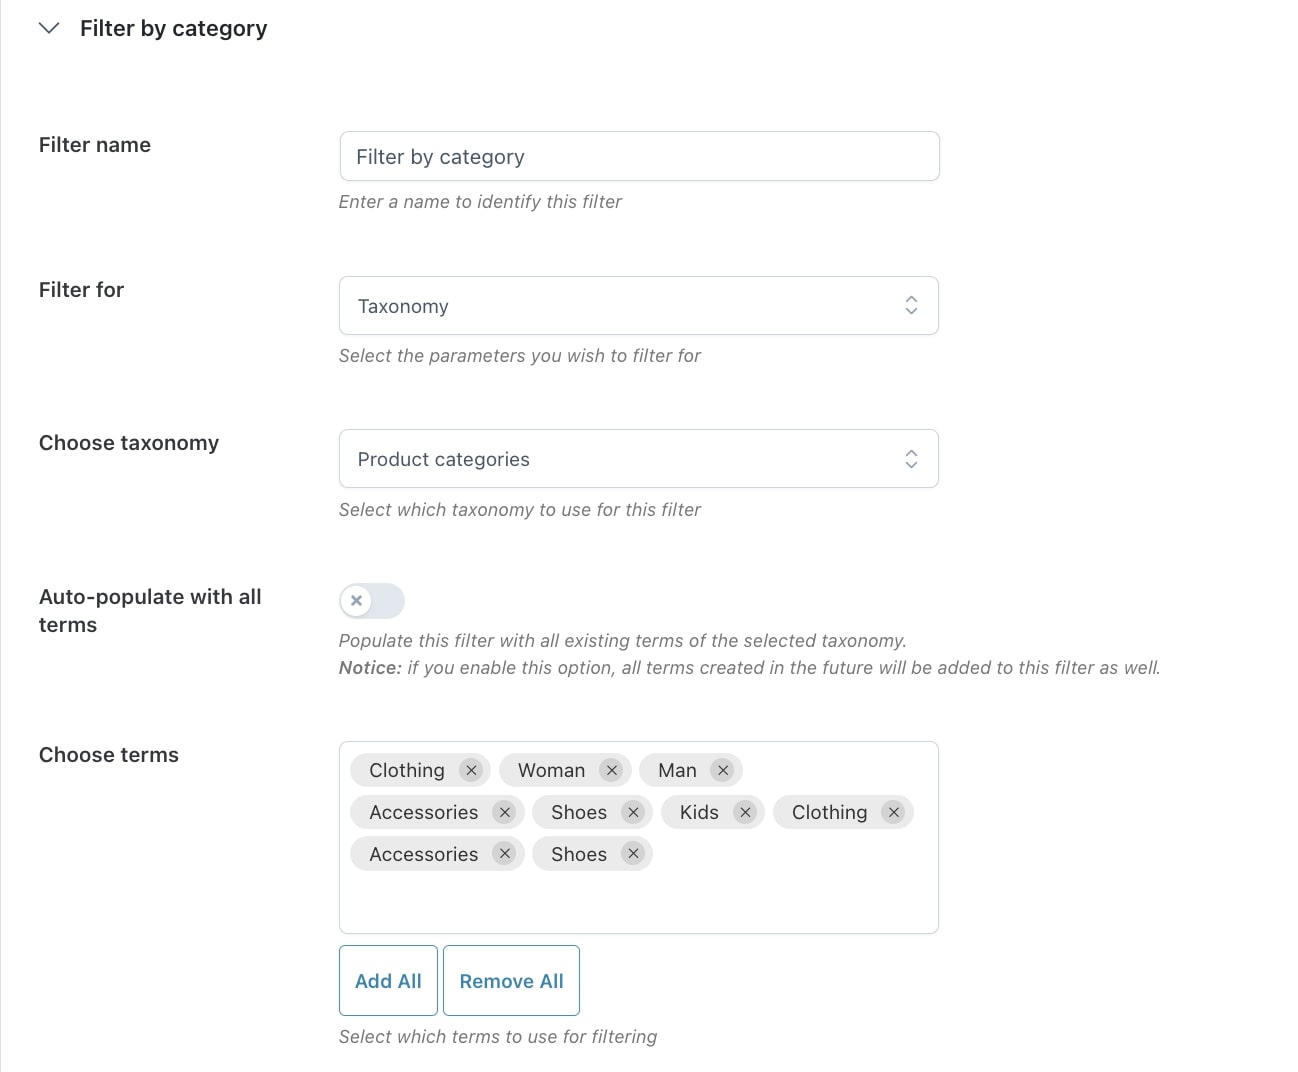The image size is (1298, 1072).
Task: Click 'Populate this filter with all existing terms' description
Action: [x=623, y=641]
